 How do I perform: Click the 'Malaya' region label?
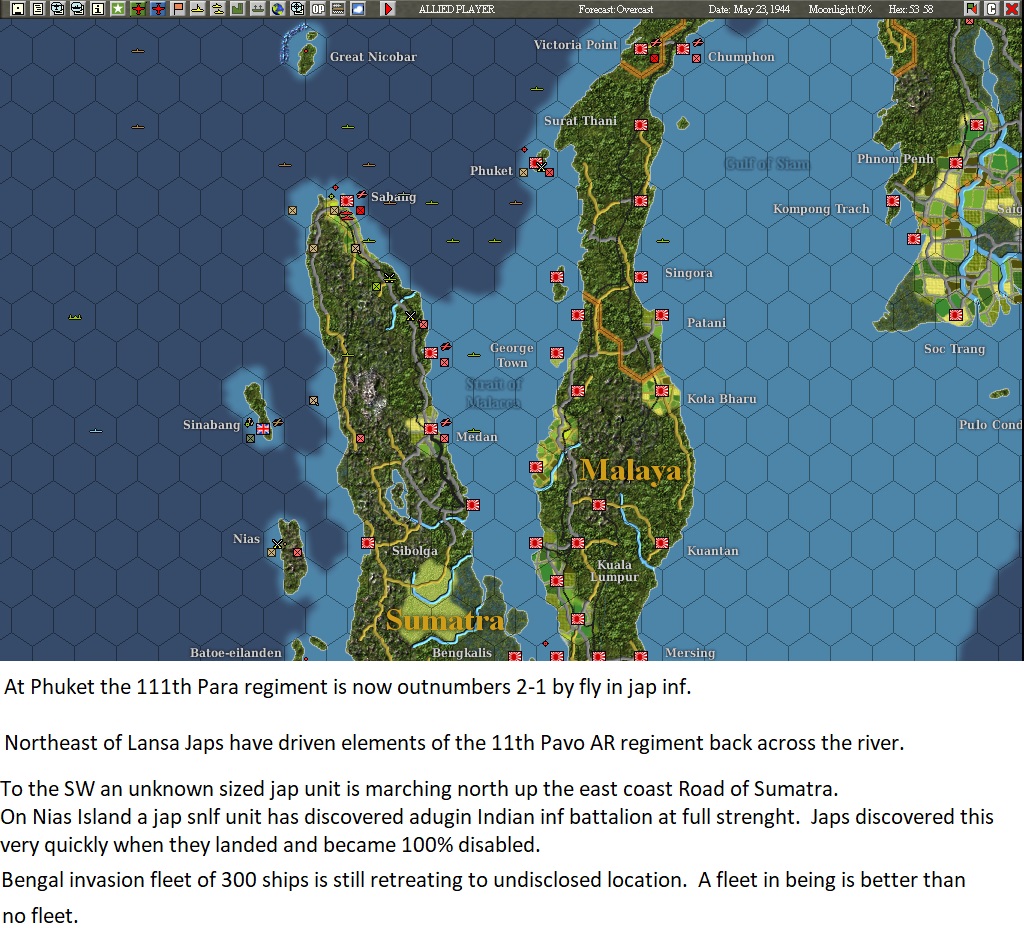click(631, 470)
